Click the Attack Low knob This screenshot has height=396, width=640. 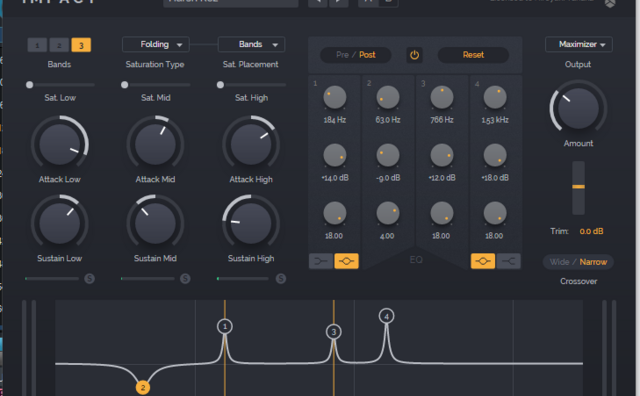pos(60,144)
